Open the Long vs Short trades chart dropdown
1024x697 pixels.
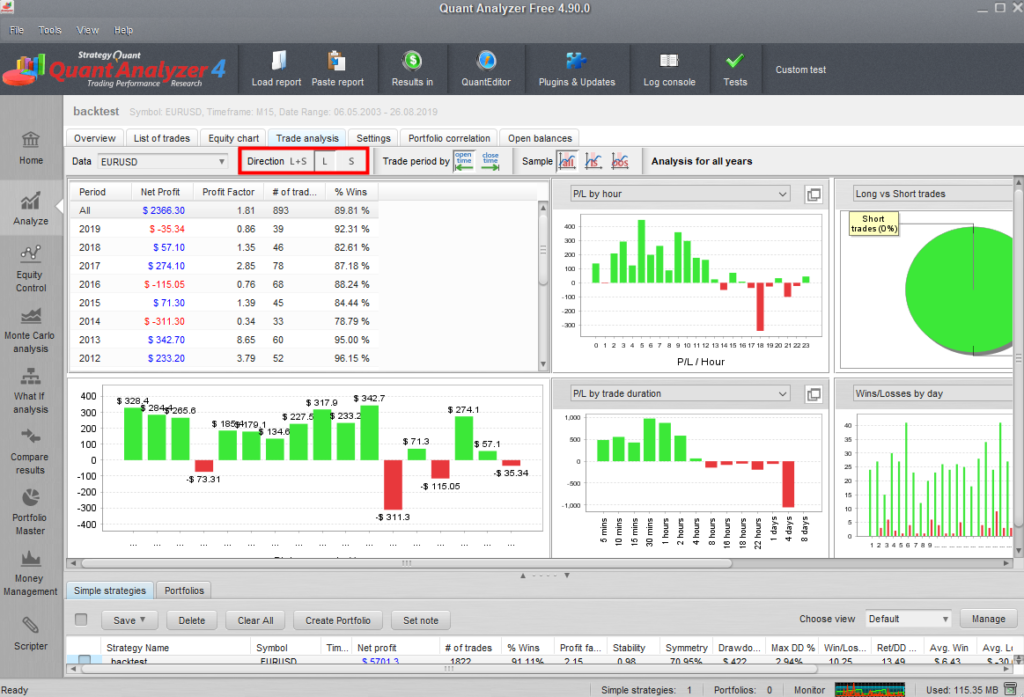tap(933, 194)
